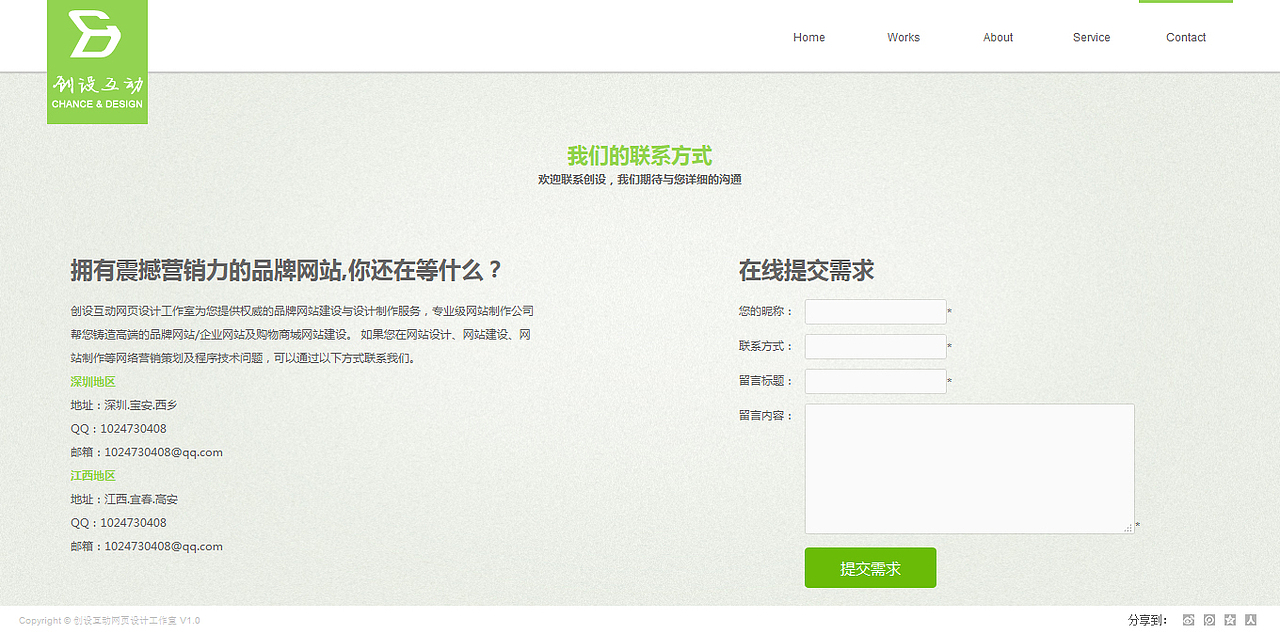Screen dimensions: 1280x634
Task: Focus the 您的昵称 nickname field
Action: point(875,312)
